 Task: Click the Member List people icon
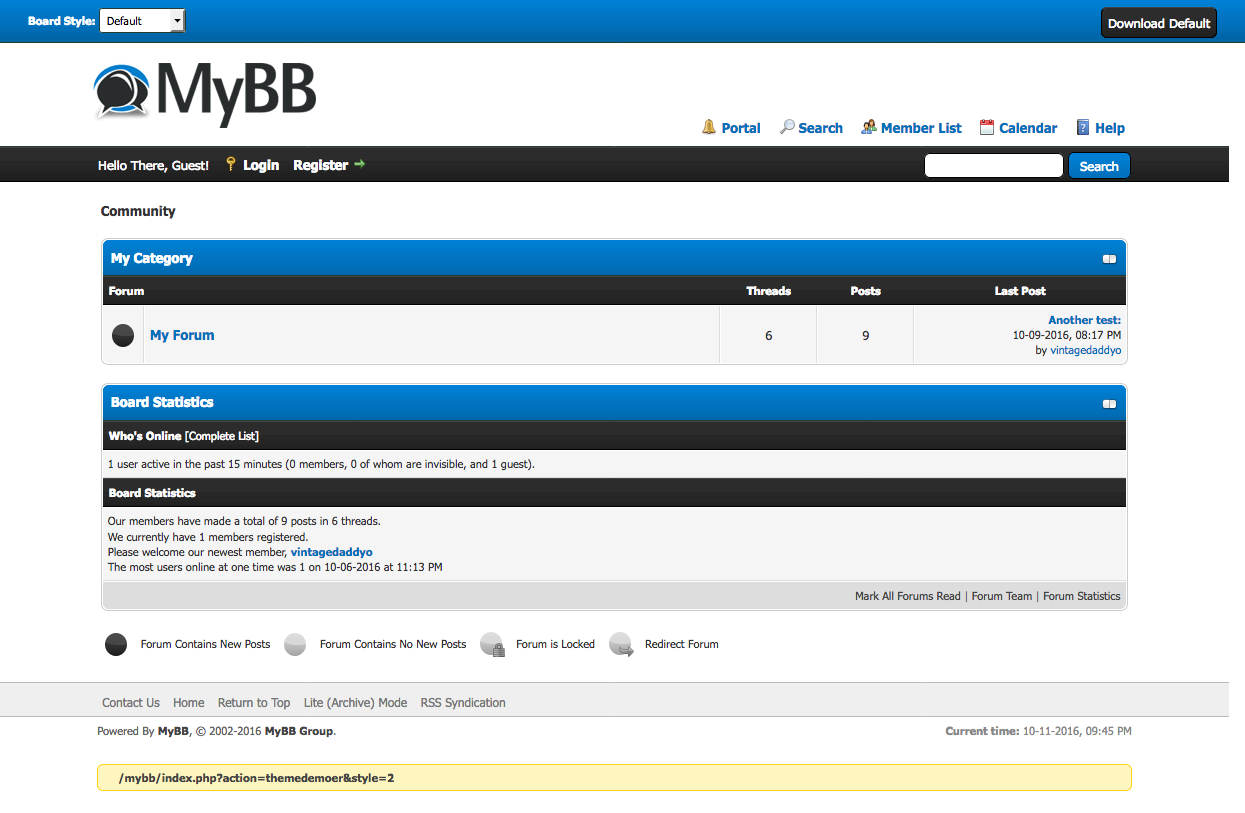pyautogui.click(x=869, y=127)
